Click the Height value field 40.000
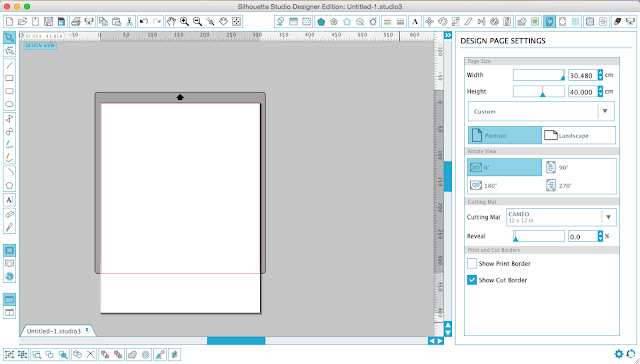 tap(582, 92)
